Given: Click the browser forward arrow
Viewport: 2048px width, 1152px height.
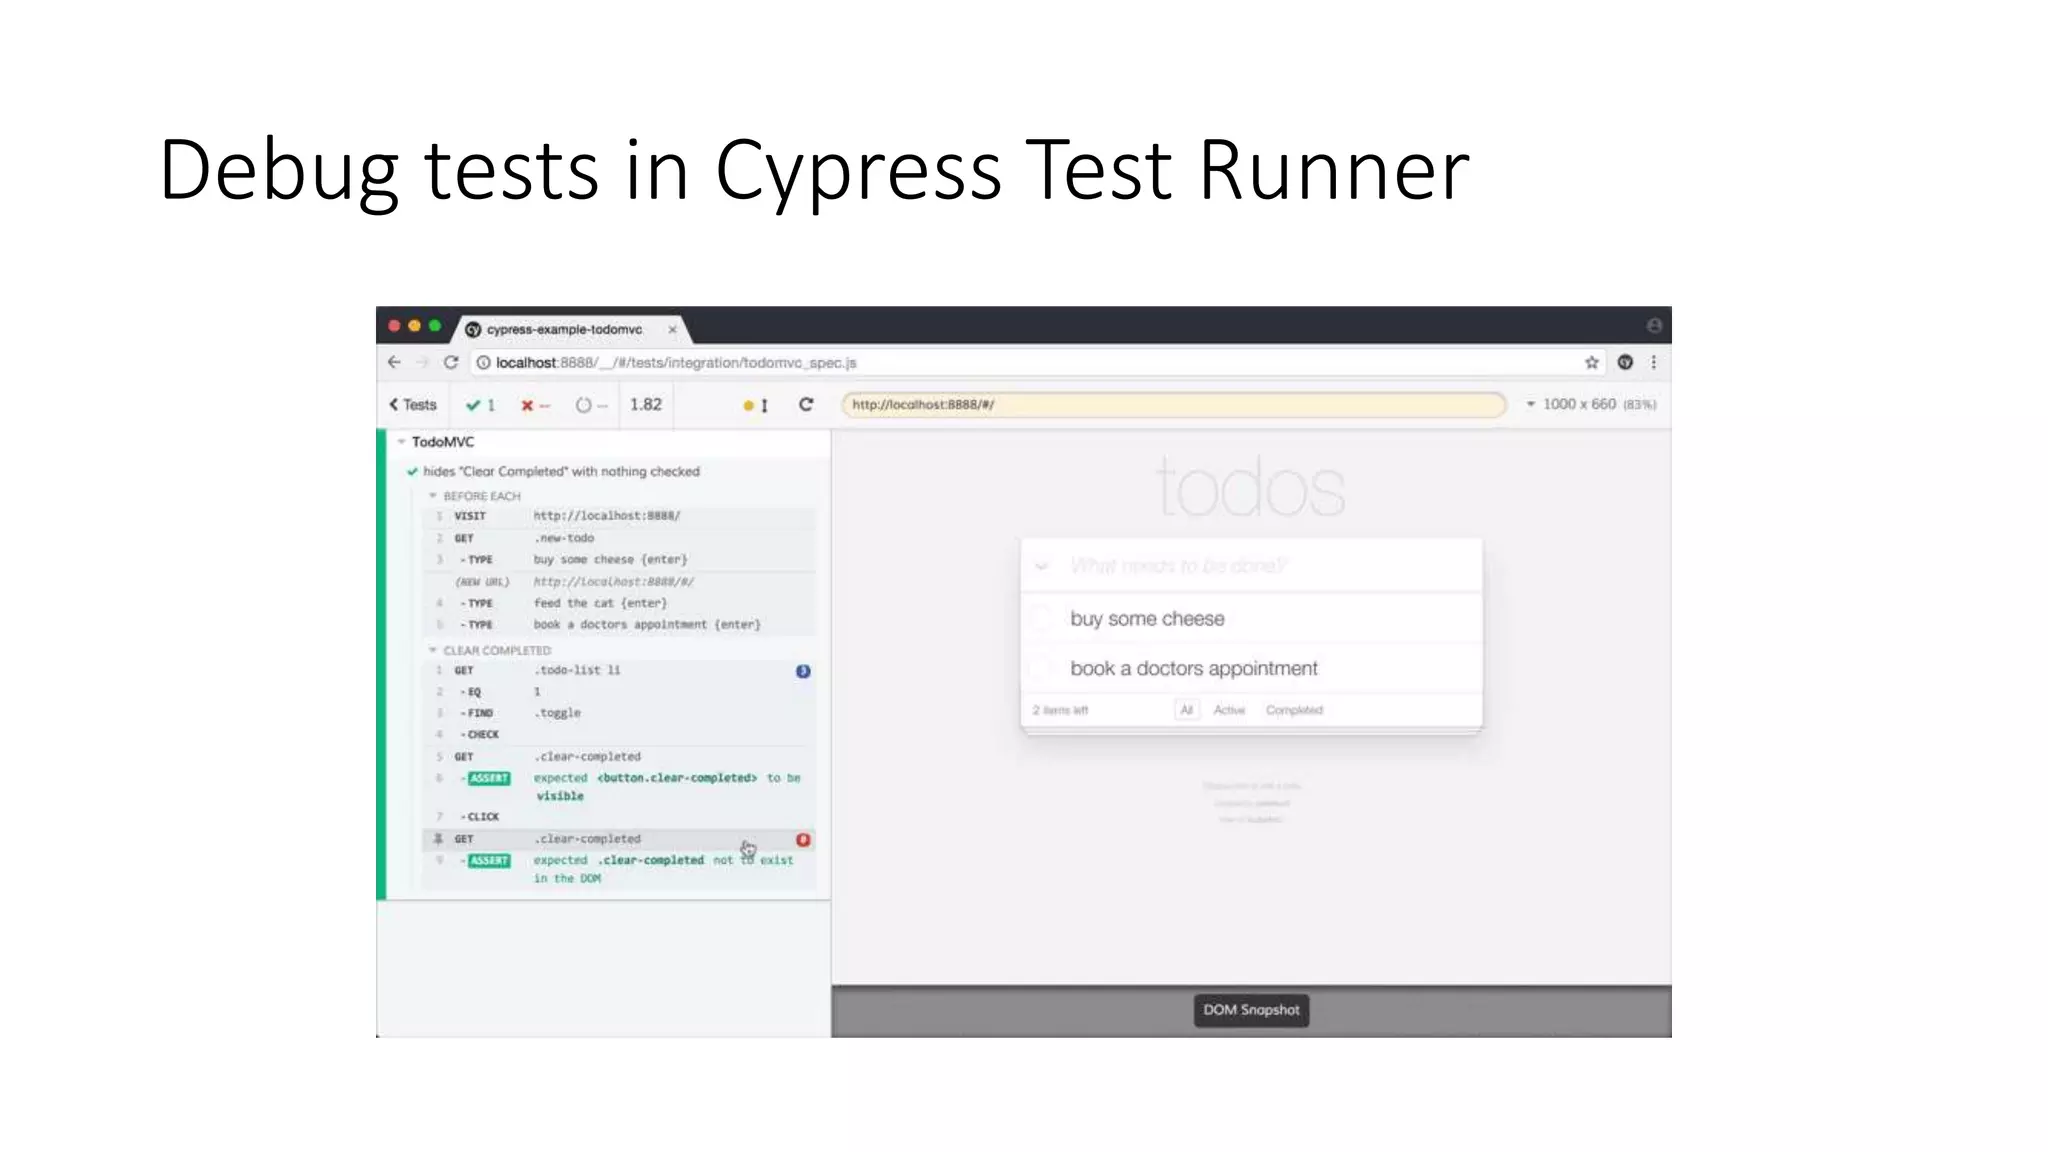Looking at the screenshot, I should pyautogui.click(x=422, y=362).
